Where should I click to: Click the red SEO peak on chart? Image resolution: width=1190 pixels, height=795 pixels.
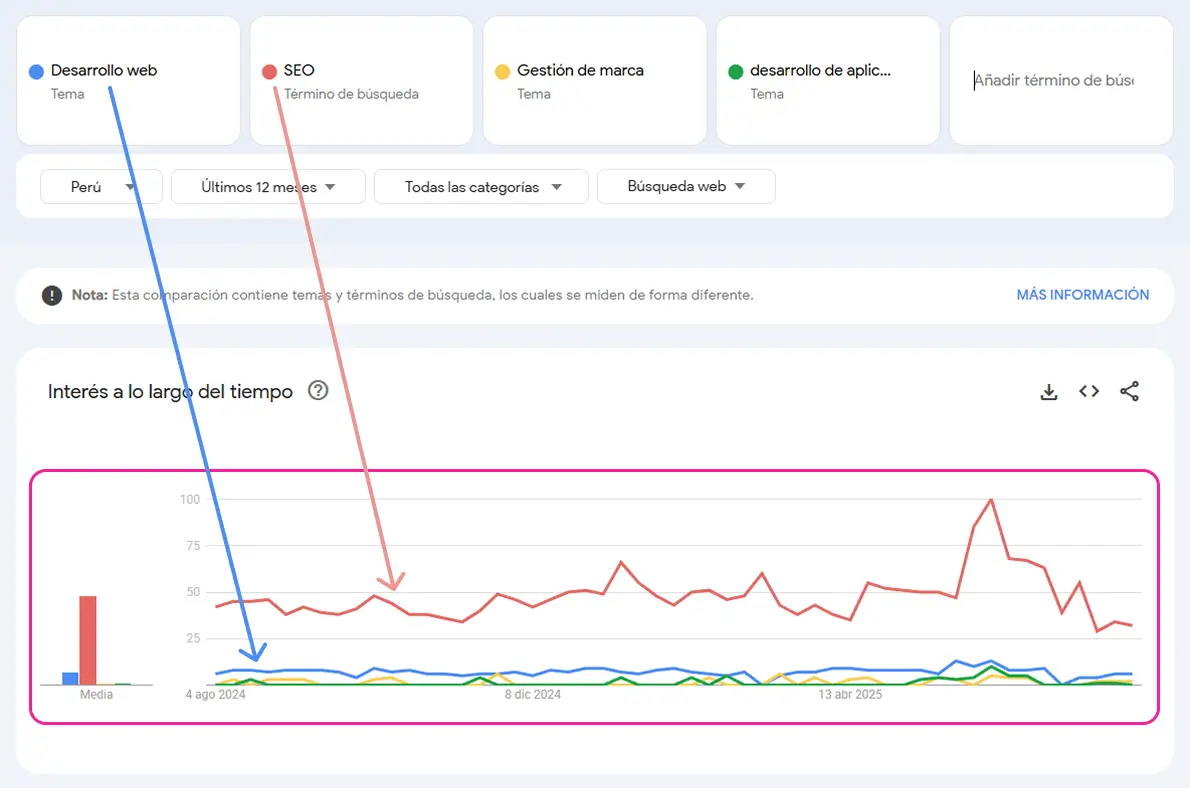tap(991, 500)
